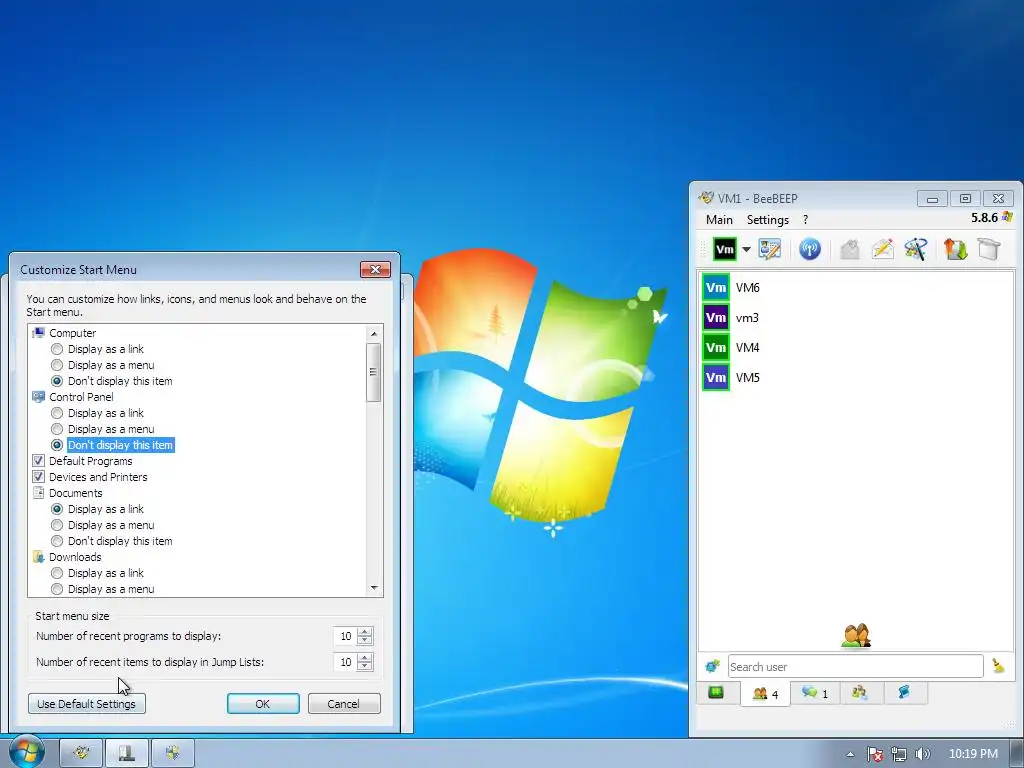Switch to the green screen tab in BeeBEEP
The image size is (1024, 768).
716,692
